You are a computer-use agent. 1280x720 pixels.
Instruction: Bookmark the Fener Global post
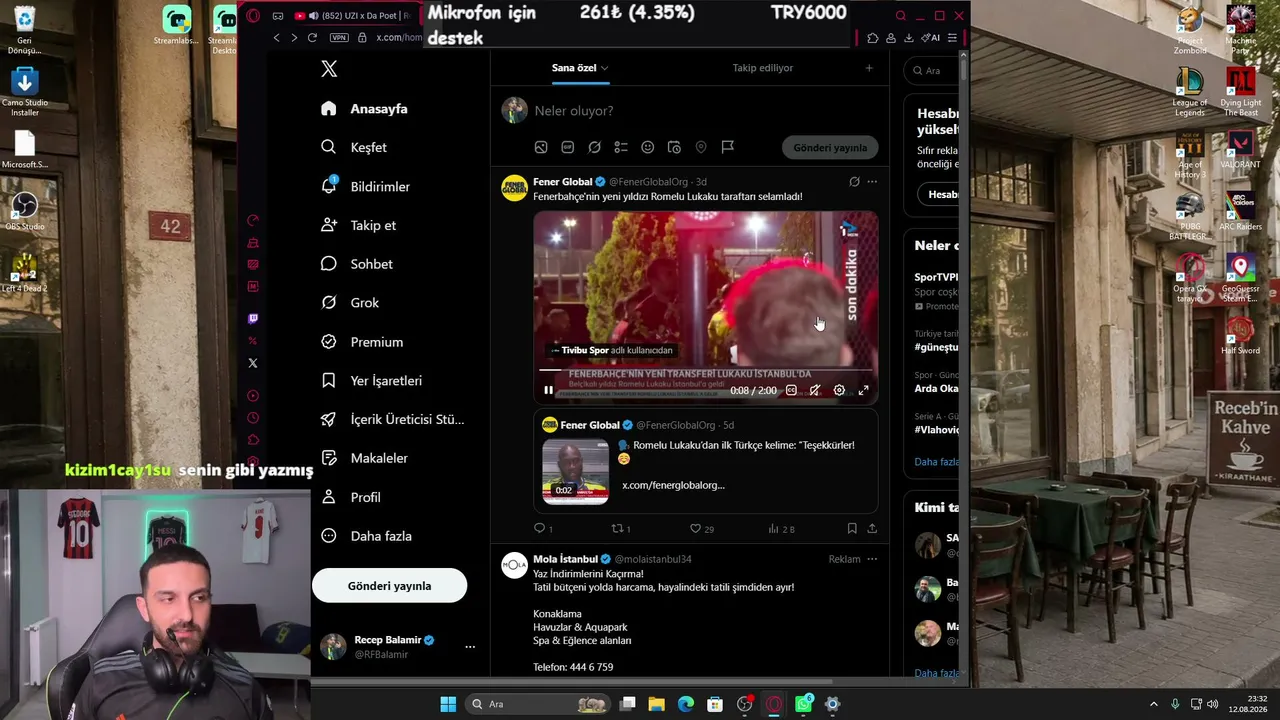852,528
